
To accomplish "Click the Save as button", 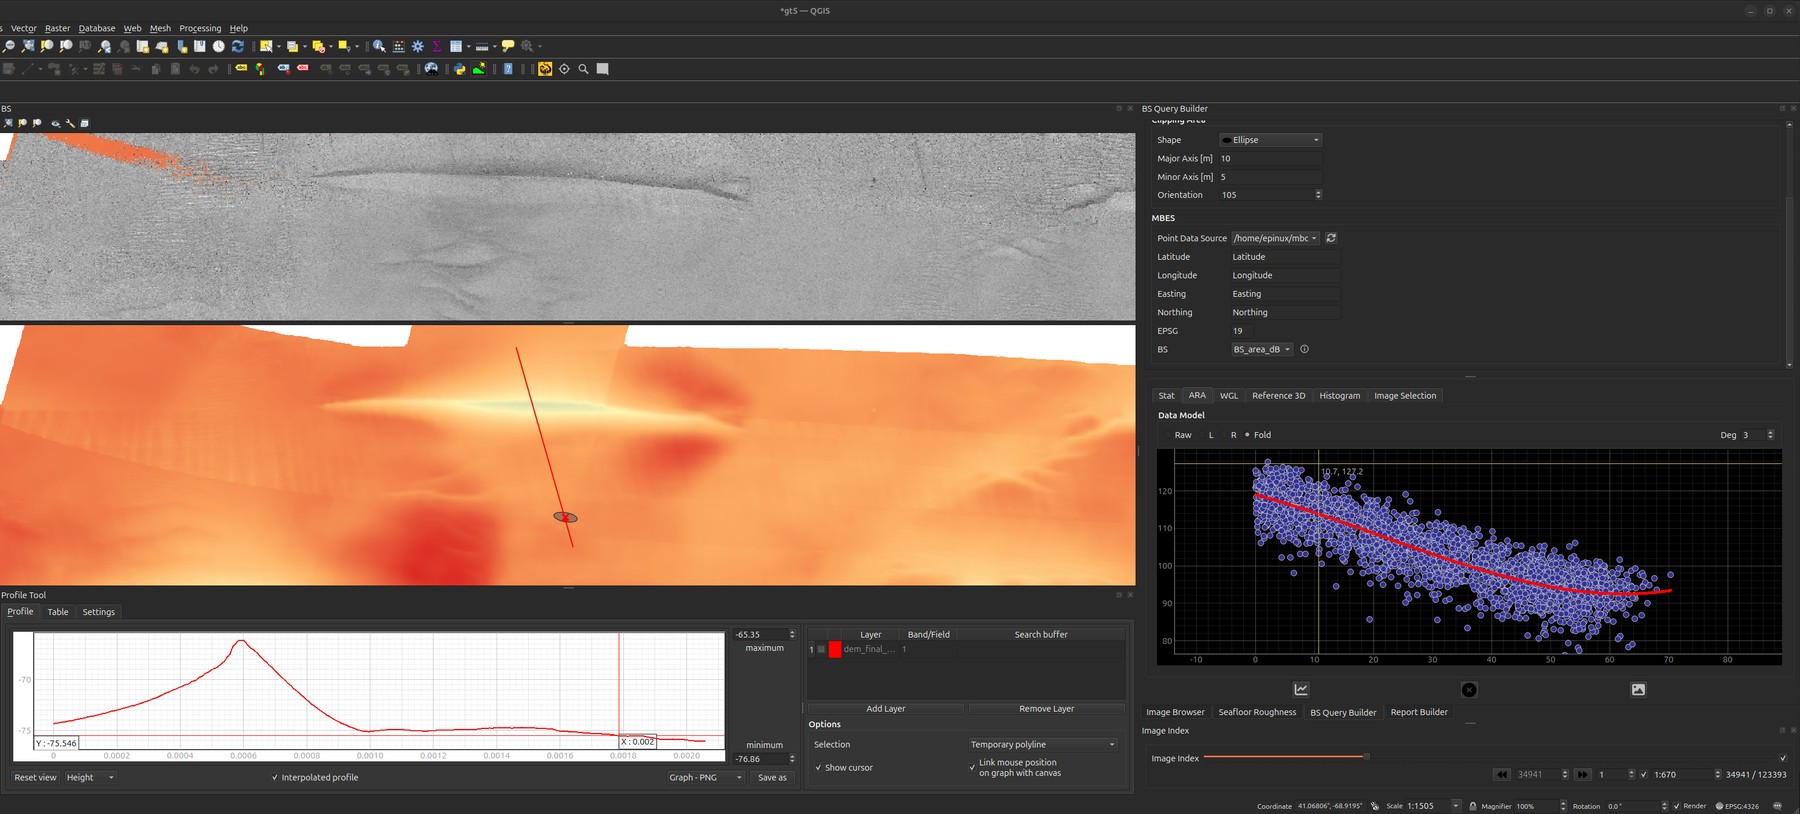I will [x=772, y=777].
